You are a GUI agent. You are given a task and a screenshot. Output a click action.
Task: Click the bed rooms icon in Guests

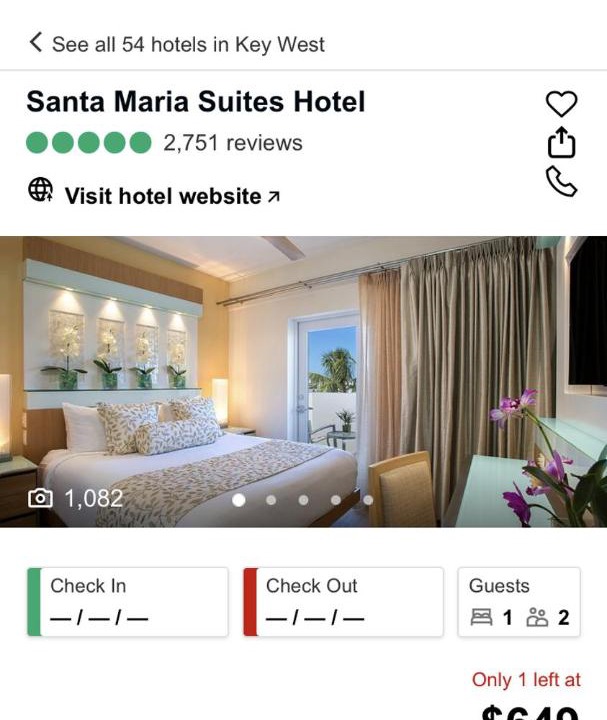pos(481,617)
